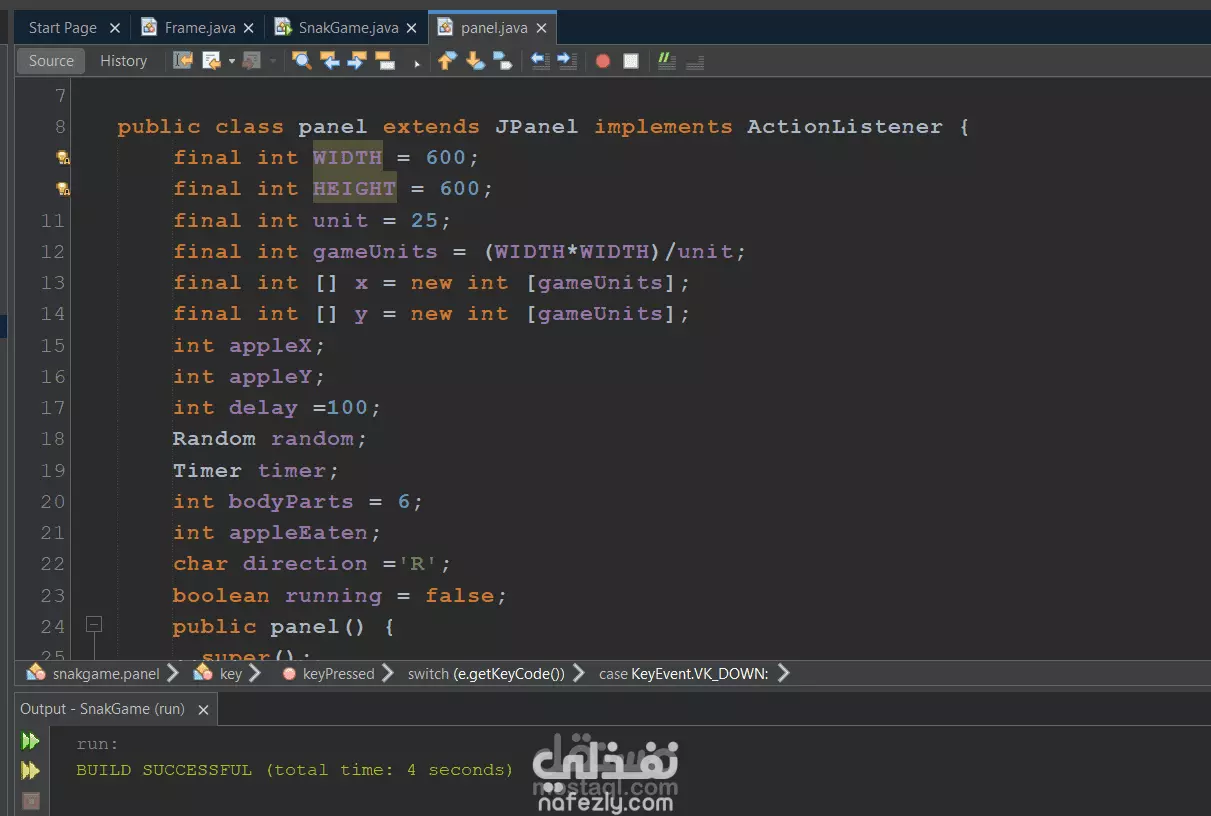Click the navigate Back icon in editor toolbar
This screenshot has width=1211, height=816.
click(x=211, y=61)
